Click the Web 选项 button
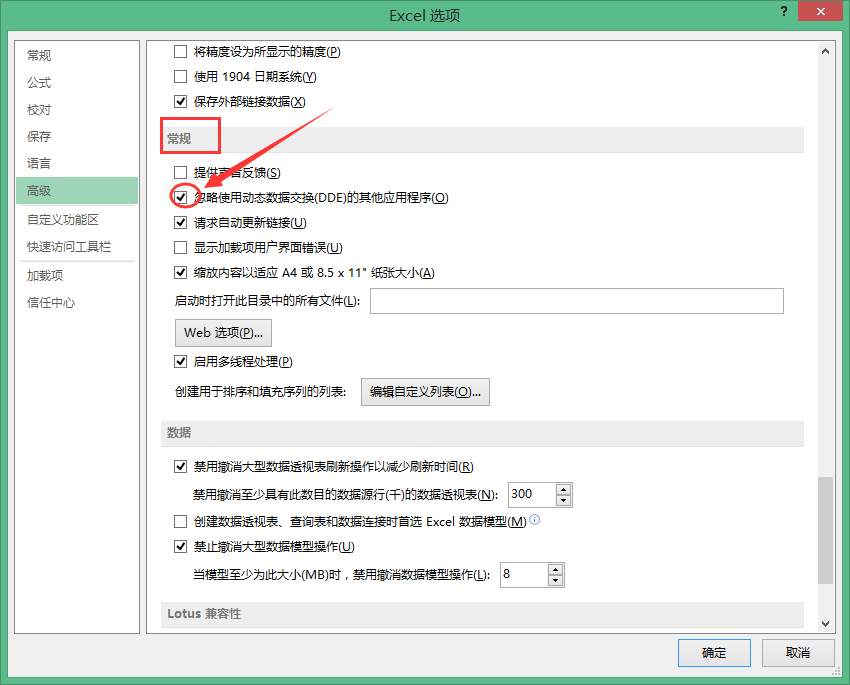 [x=223, y=333]
